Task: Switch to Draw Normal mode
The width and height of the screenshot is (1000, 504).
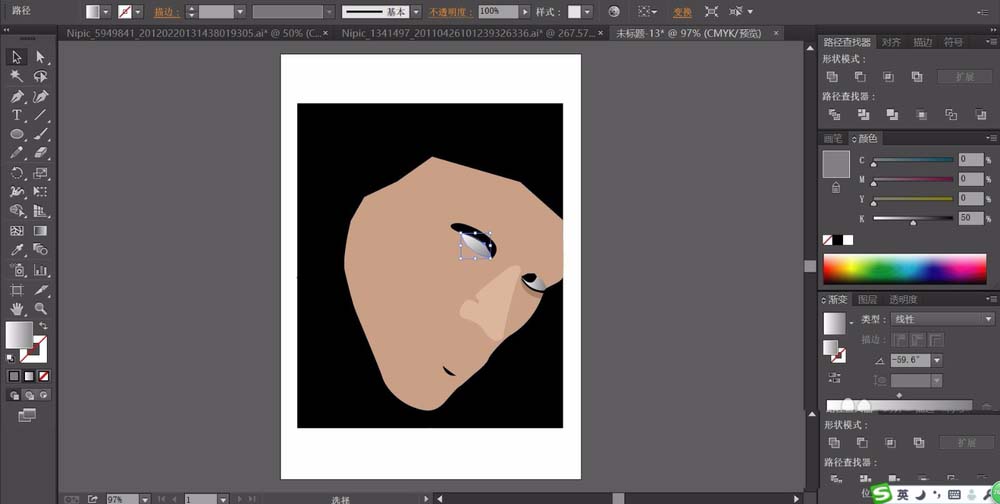Action: [15, 395]
